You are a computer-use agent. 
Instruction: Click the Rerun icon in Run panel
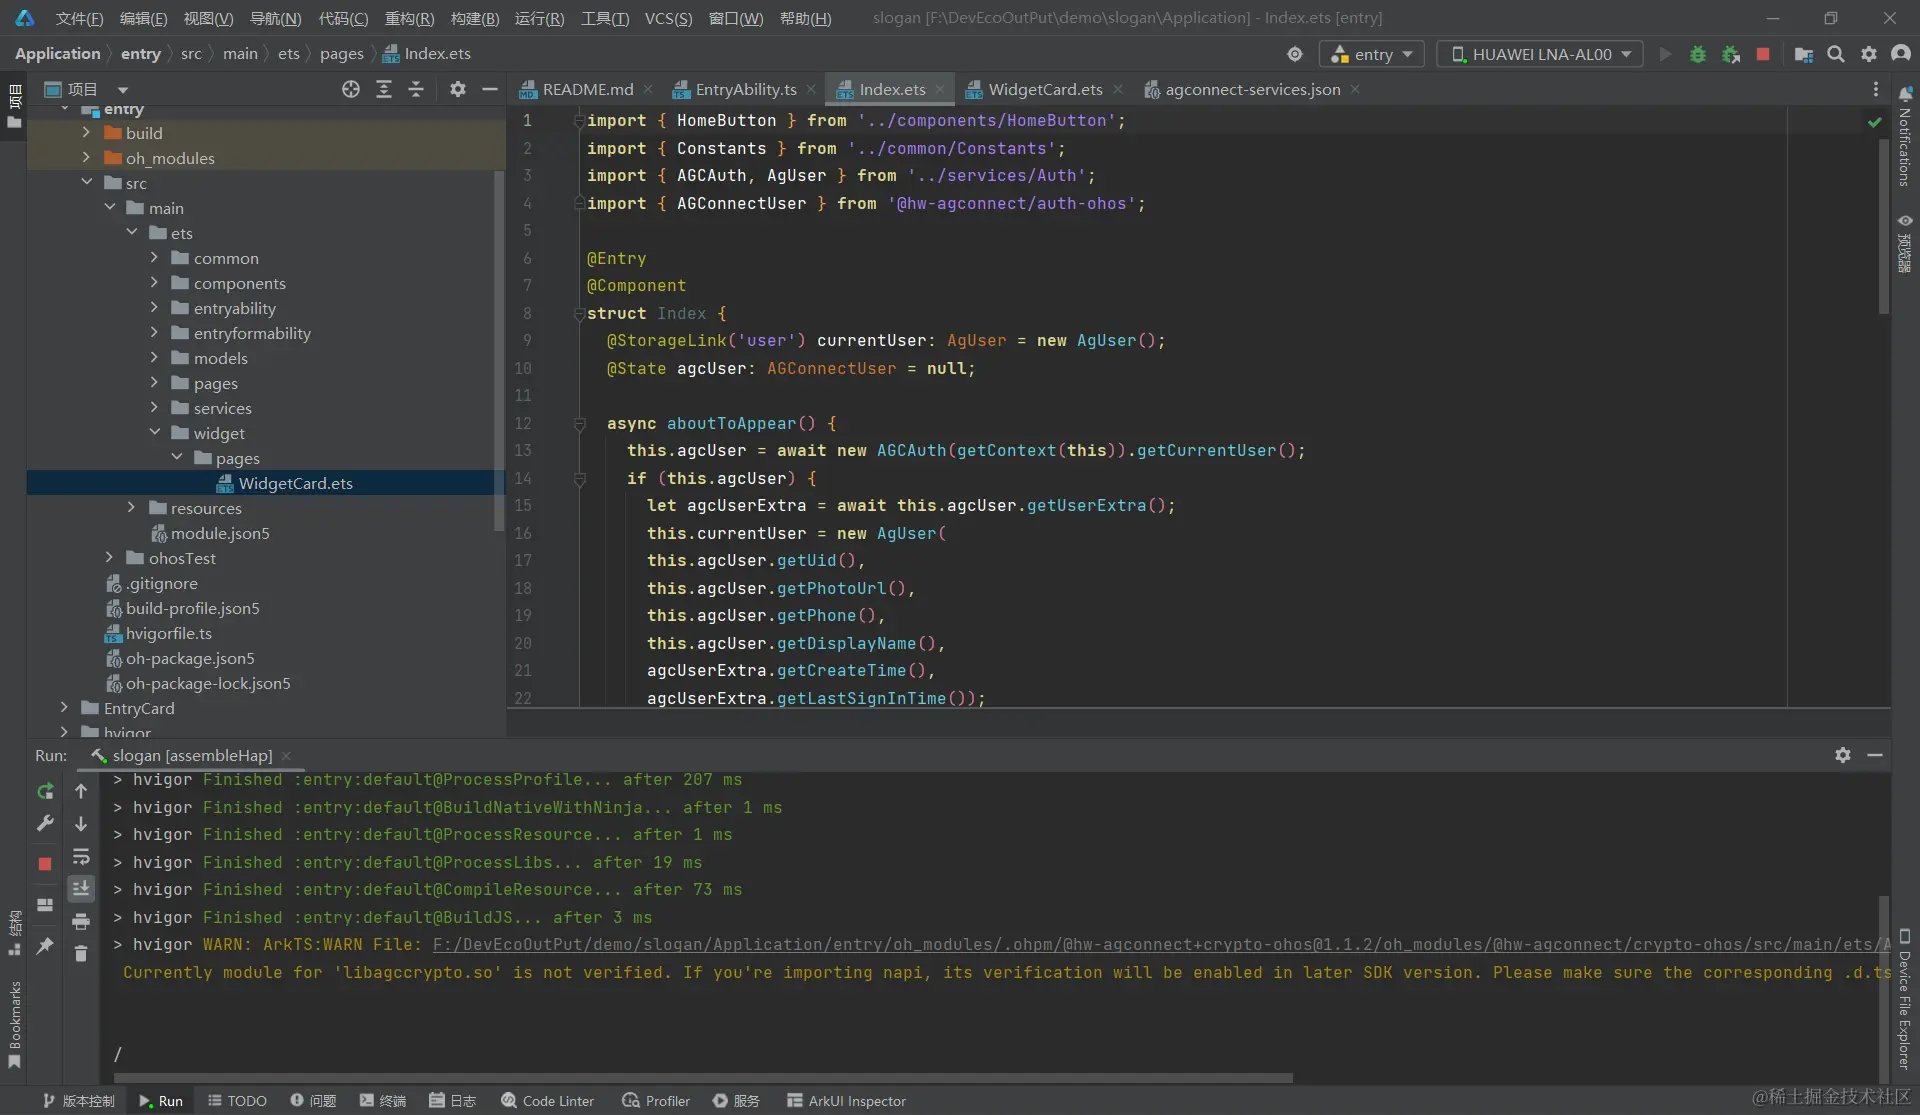point(45,791)
